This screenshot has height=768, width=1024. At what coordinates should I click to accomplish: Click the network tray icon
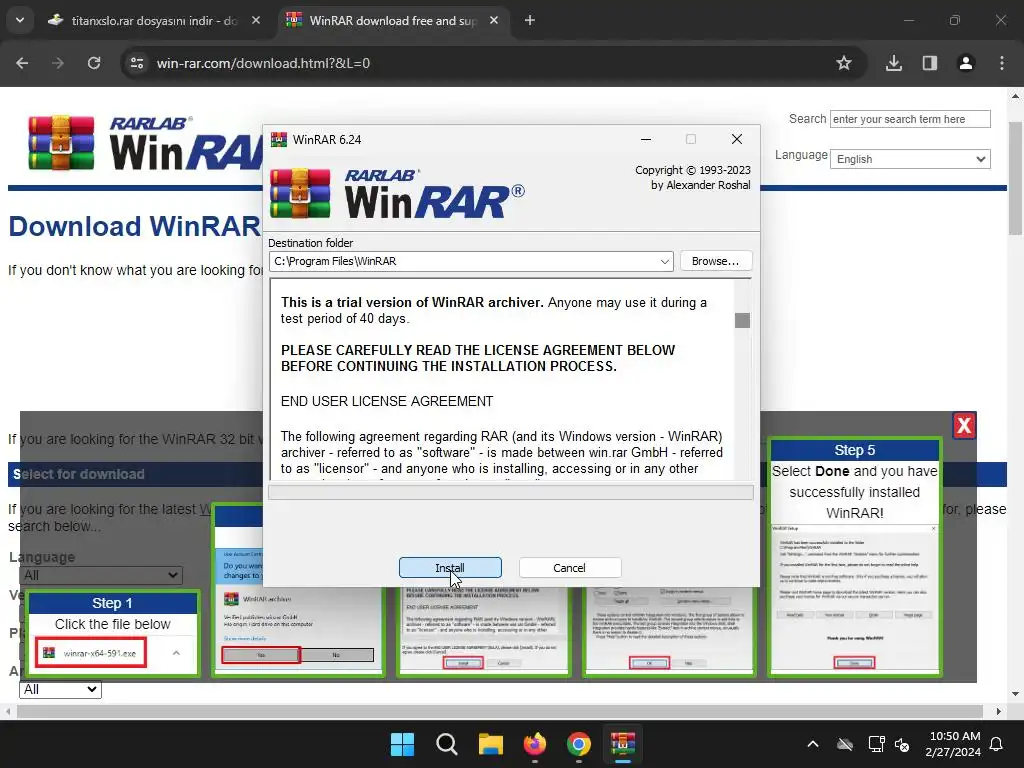click(x=876, y=744)
